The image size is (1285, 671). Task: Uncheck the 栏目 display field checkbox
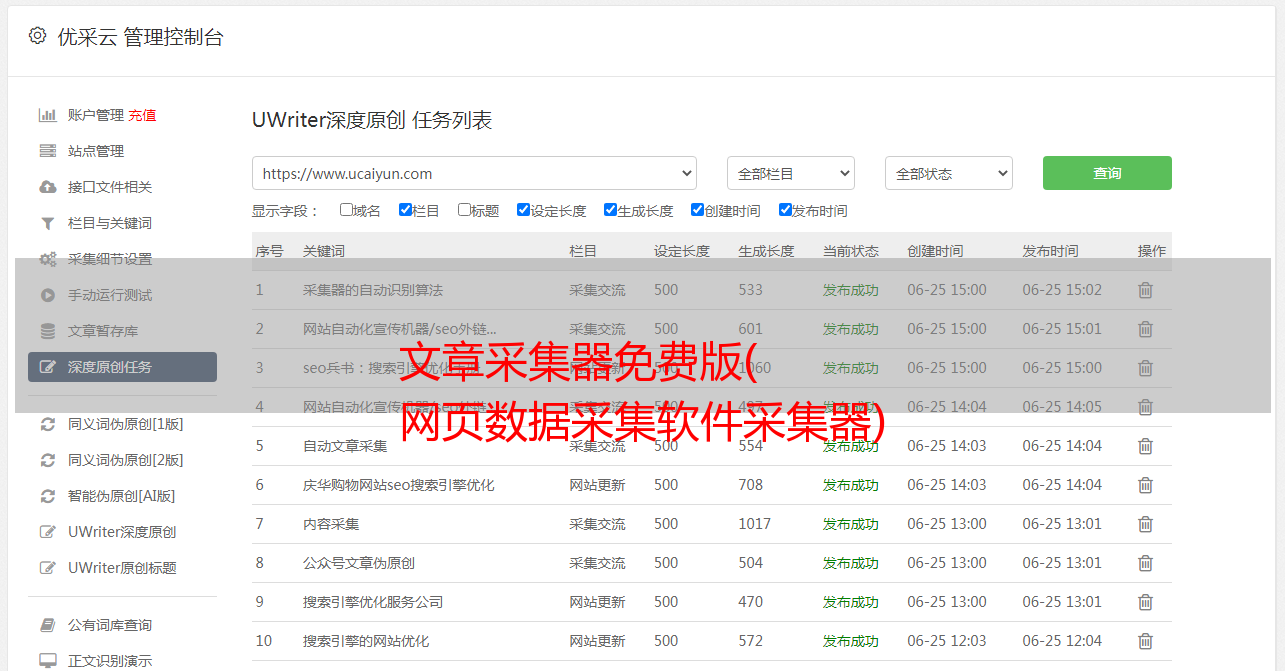click(405, 210)
